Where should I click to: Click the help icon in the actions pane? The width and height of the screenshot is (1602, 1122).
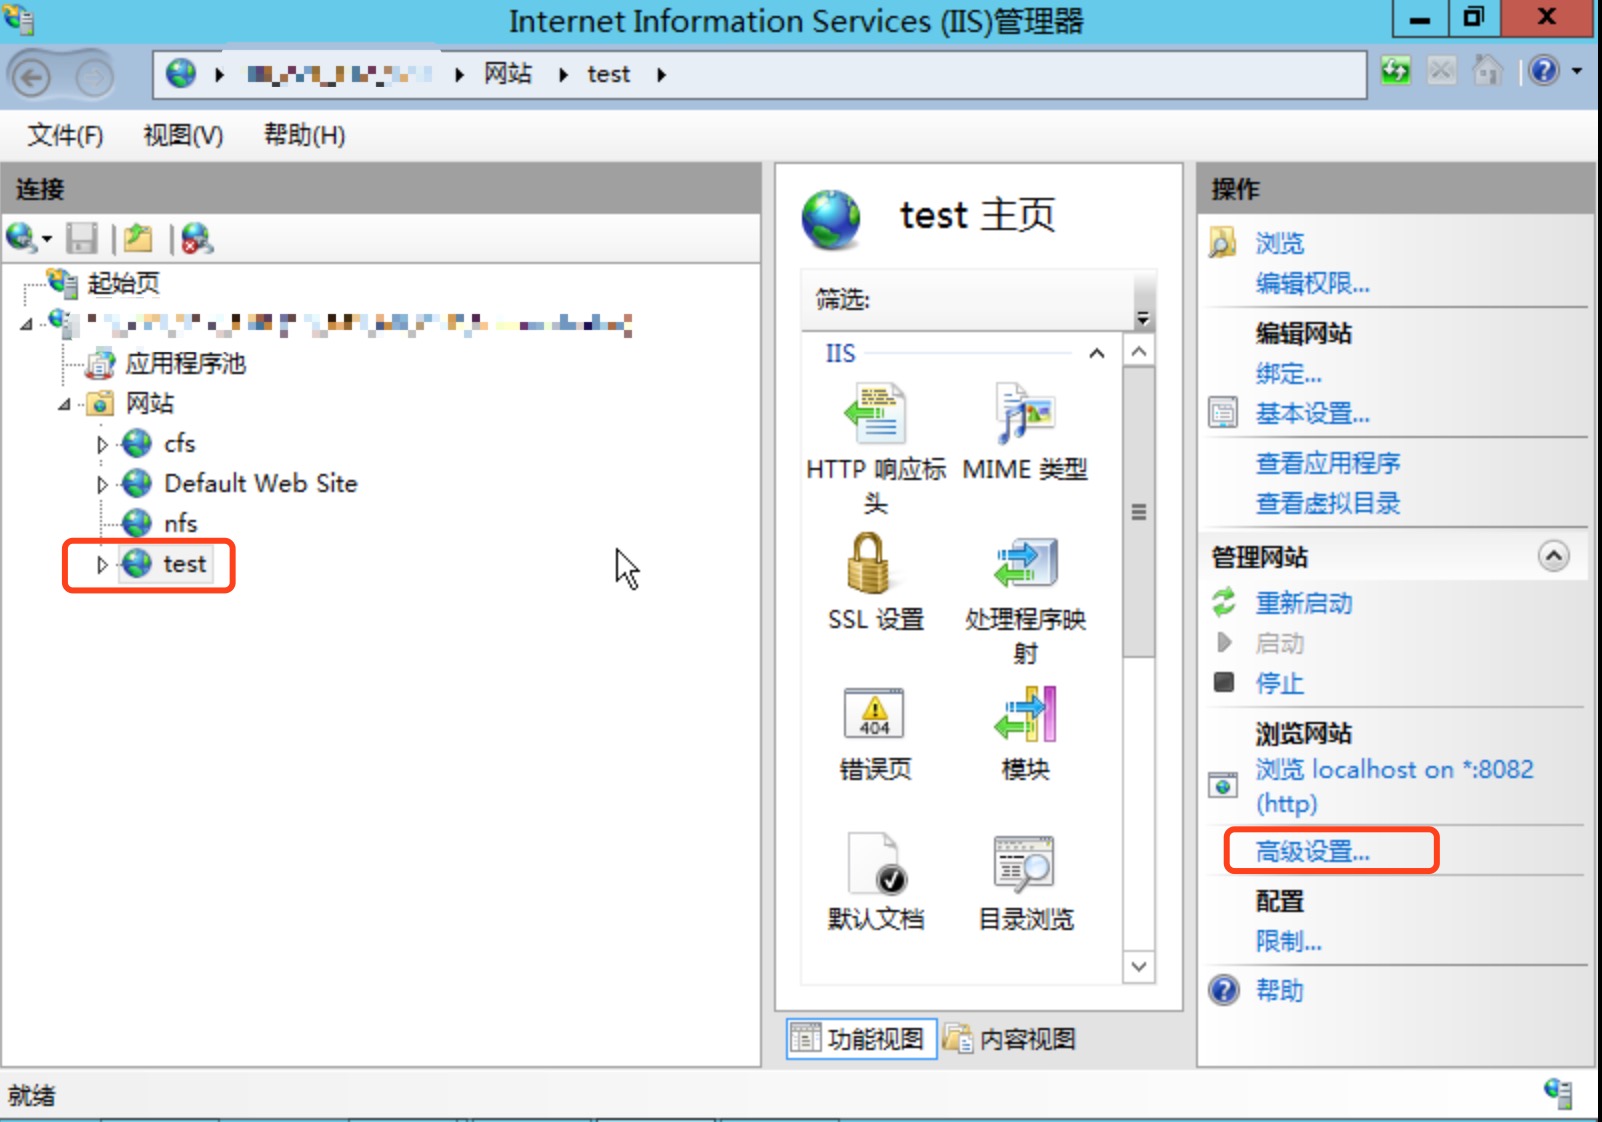[1224, 990]
